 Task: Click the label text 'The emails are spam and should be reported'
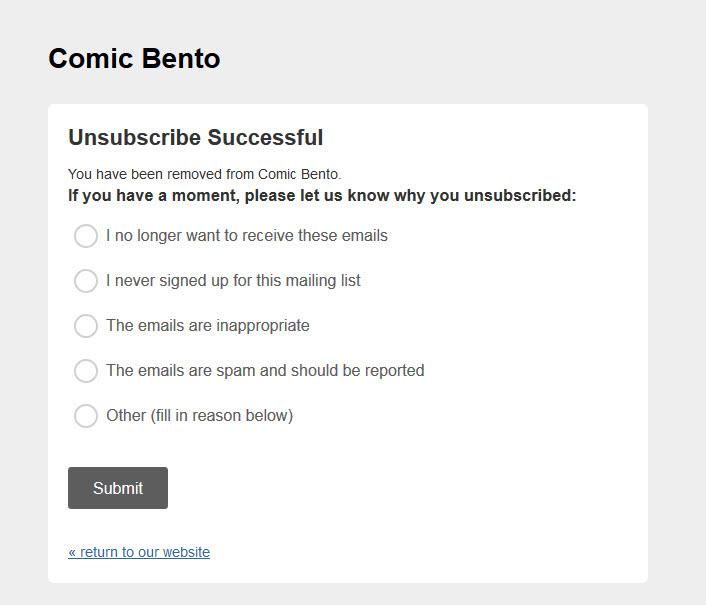[265, 371]
